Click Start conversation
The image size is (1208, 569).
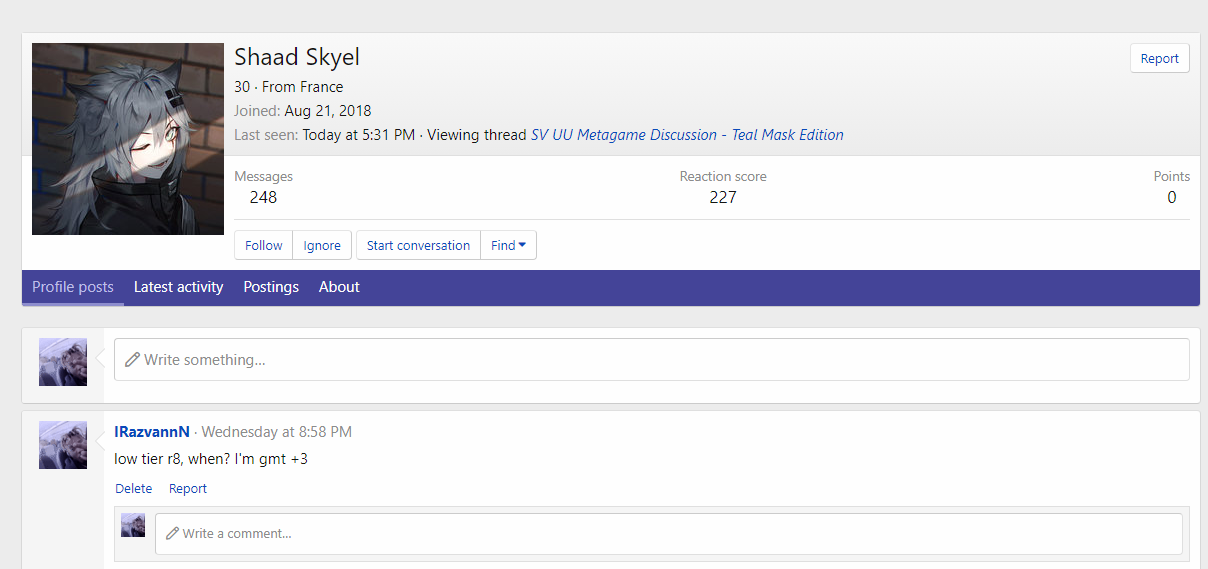[418, 246]
